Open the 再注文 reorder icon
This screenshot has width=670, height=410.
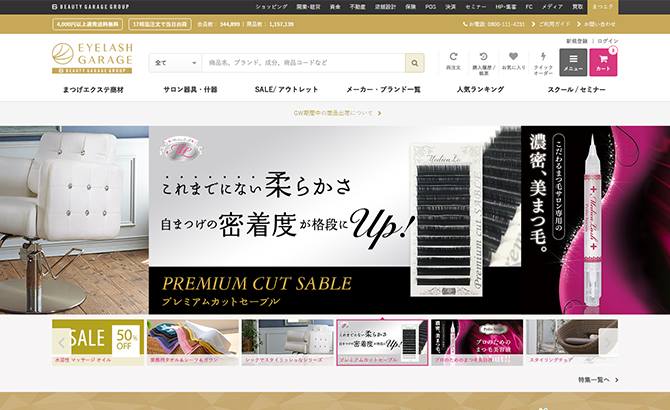[454, 62]
